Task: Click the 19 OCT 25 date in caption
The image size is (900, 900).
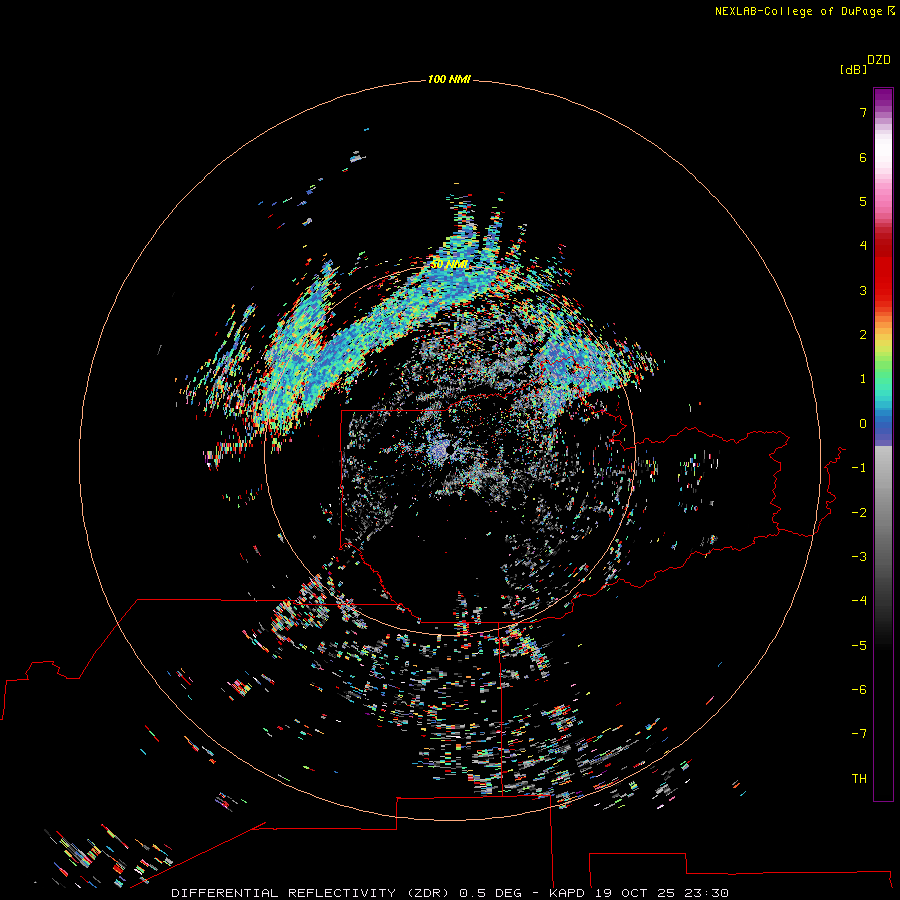Action: [x=634, y=893]
